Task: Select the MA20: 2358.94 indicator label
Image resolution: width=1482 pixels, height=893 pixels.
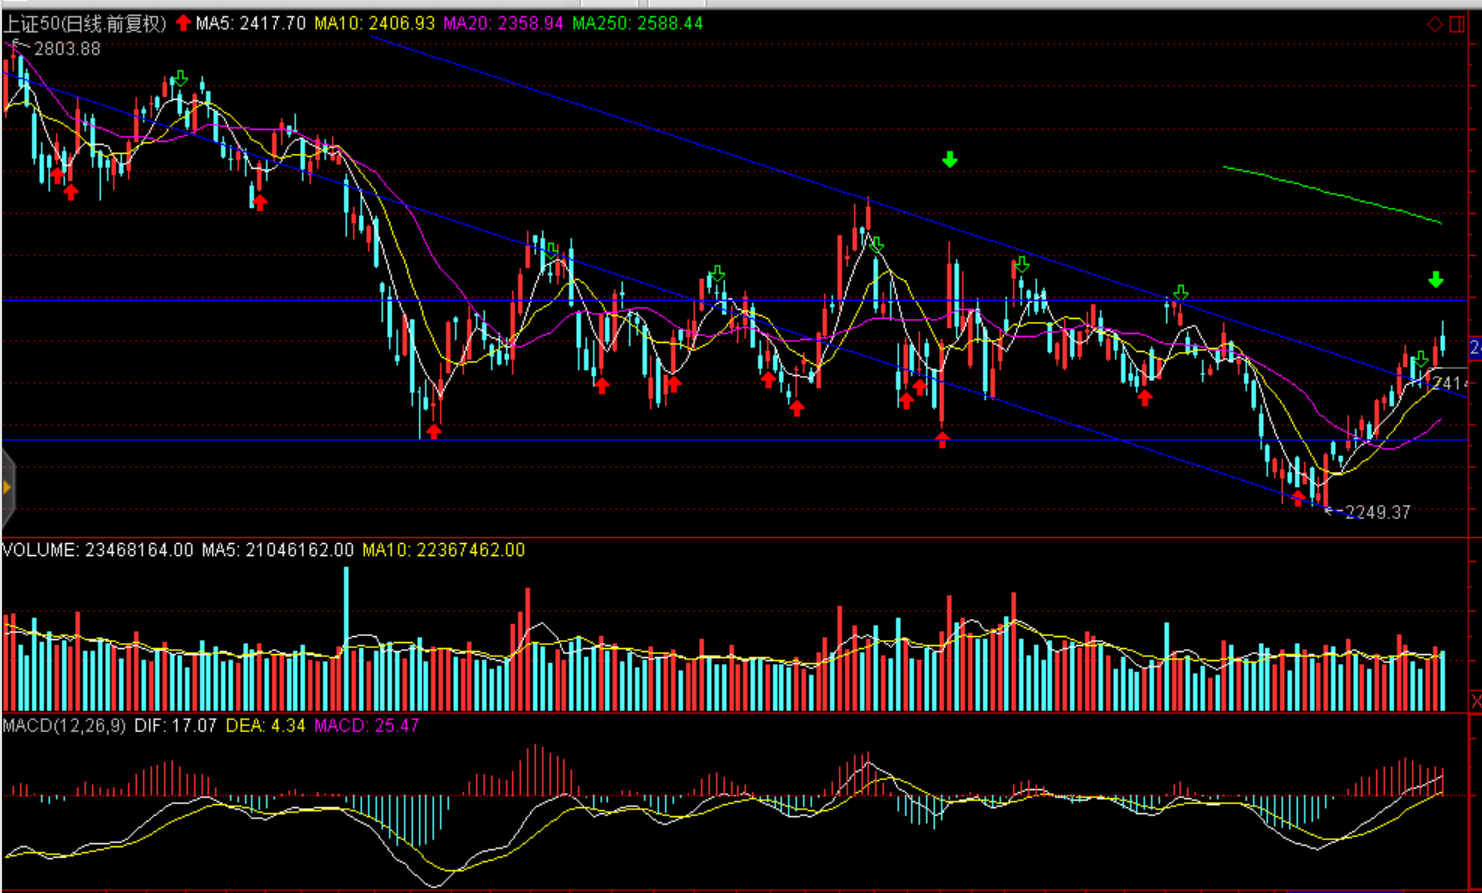Action: point(503,23)
